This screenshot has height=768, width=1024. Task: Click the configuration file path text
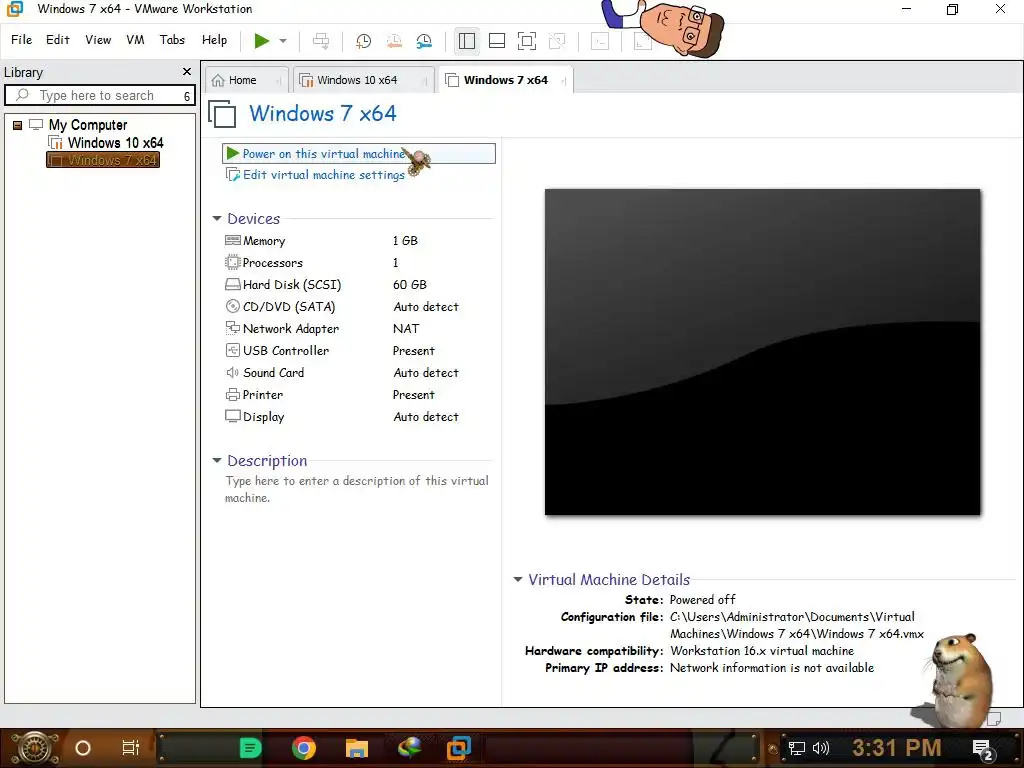tap(797, 625)
